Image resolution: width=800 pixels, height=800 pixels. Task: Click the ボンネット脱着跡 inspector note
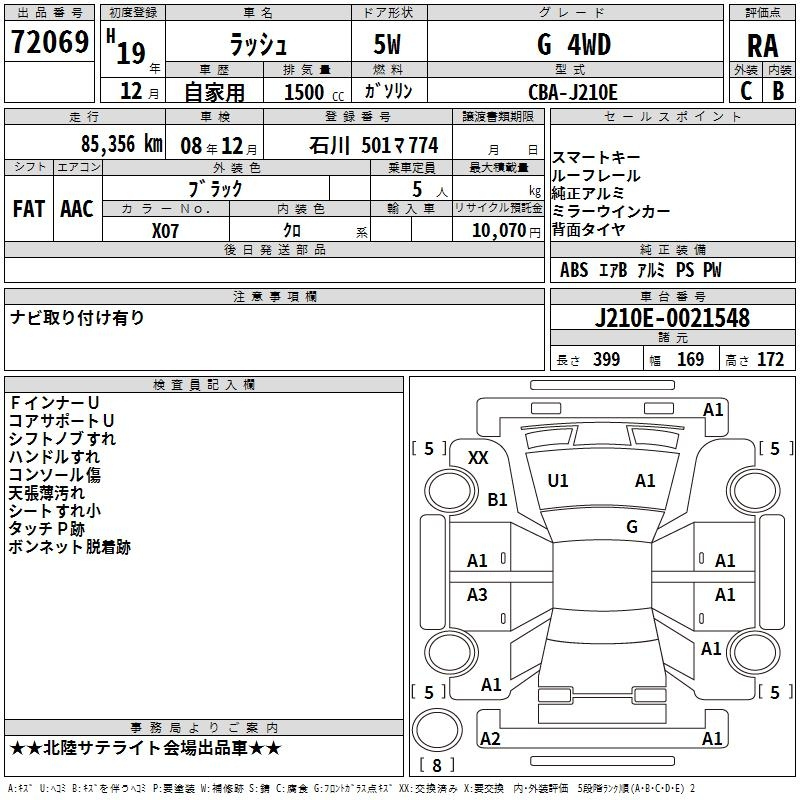tap(69, 547)
